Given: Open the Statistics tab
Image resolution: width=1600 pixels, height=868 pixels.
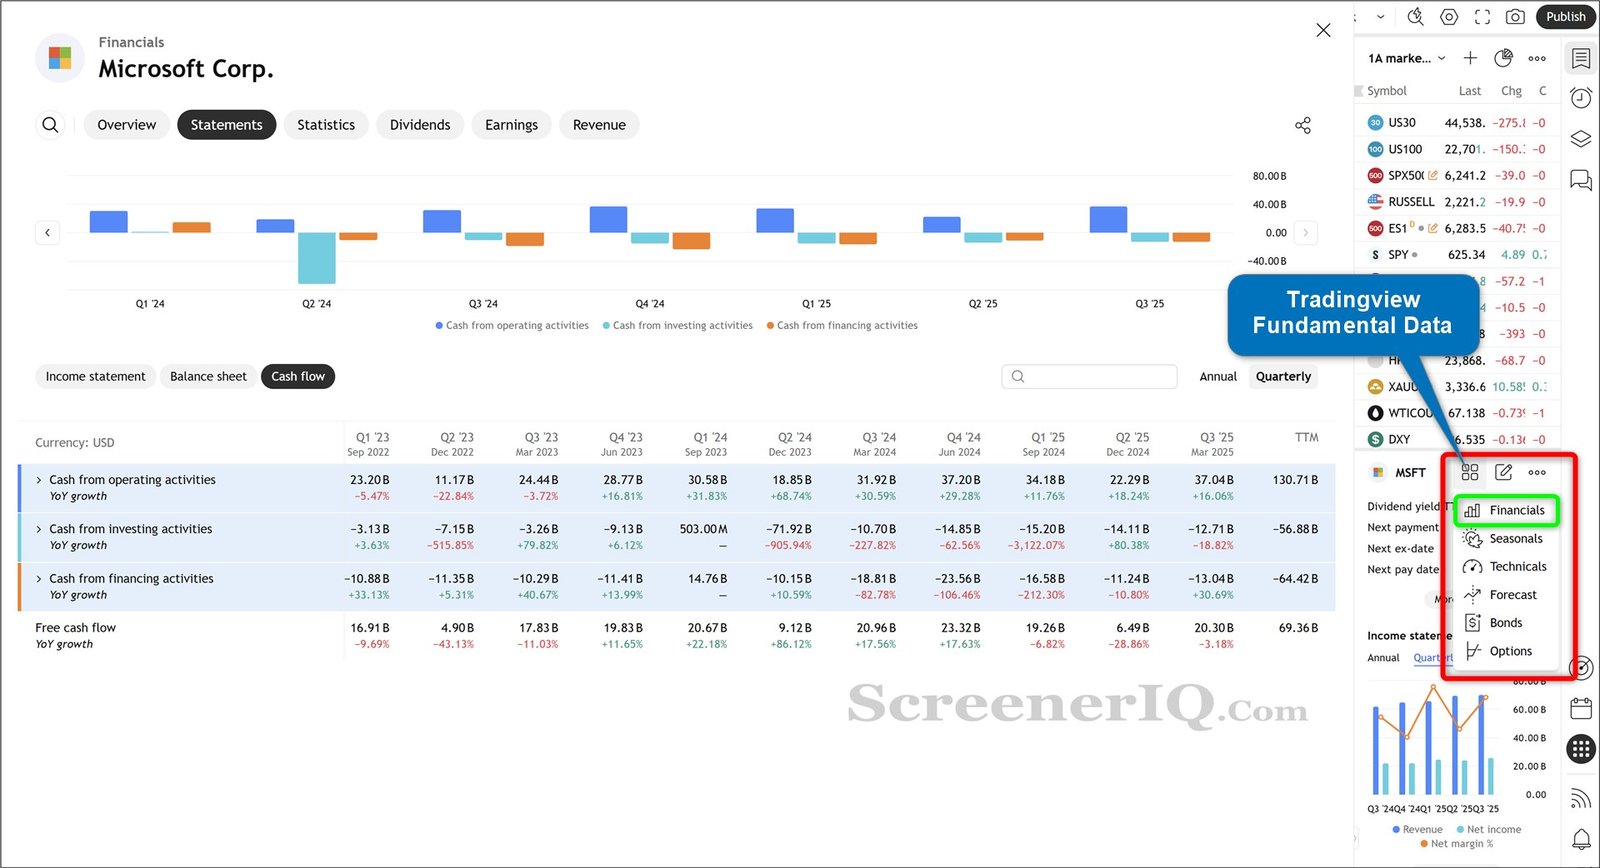Looking at the screenshot, I should coord(326,125).
